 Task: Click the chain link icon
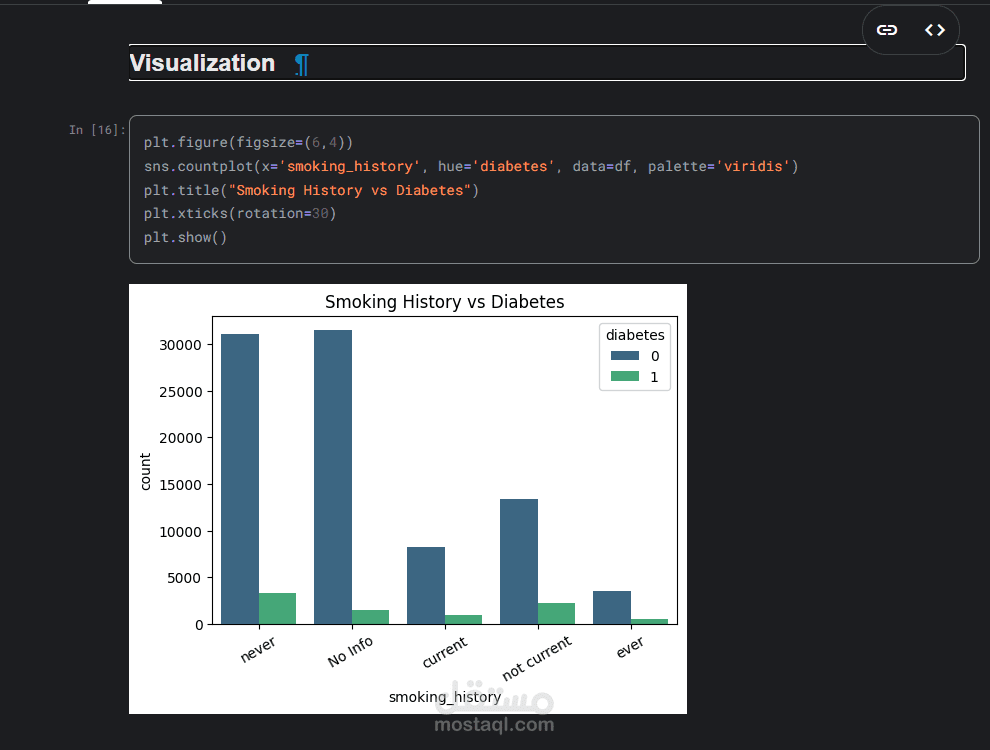[x=887, y=30]
